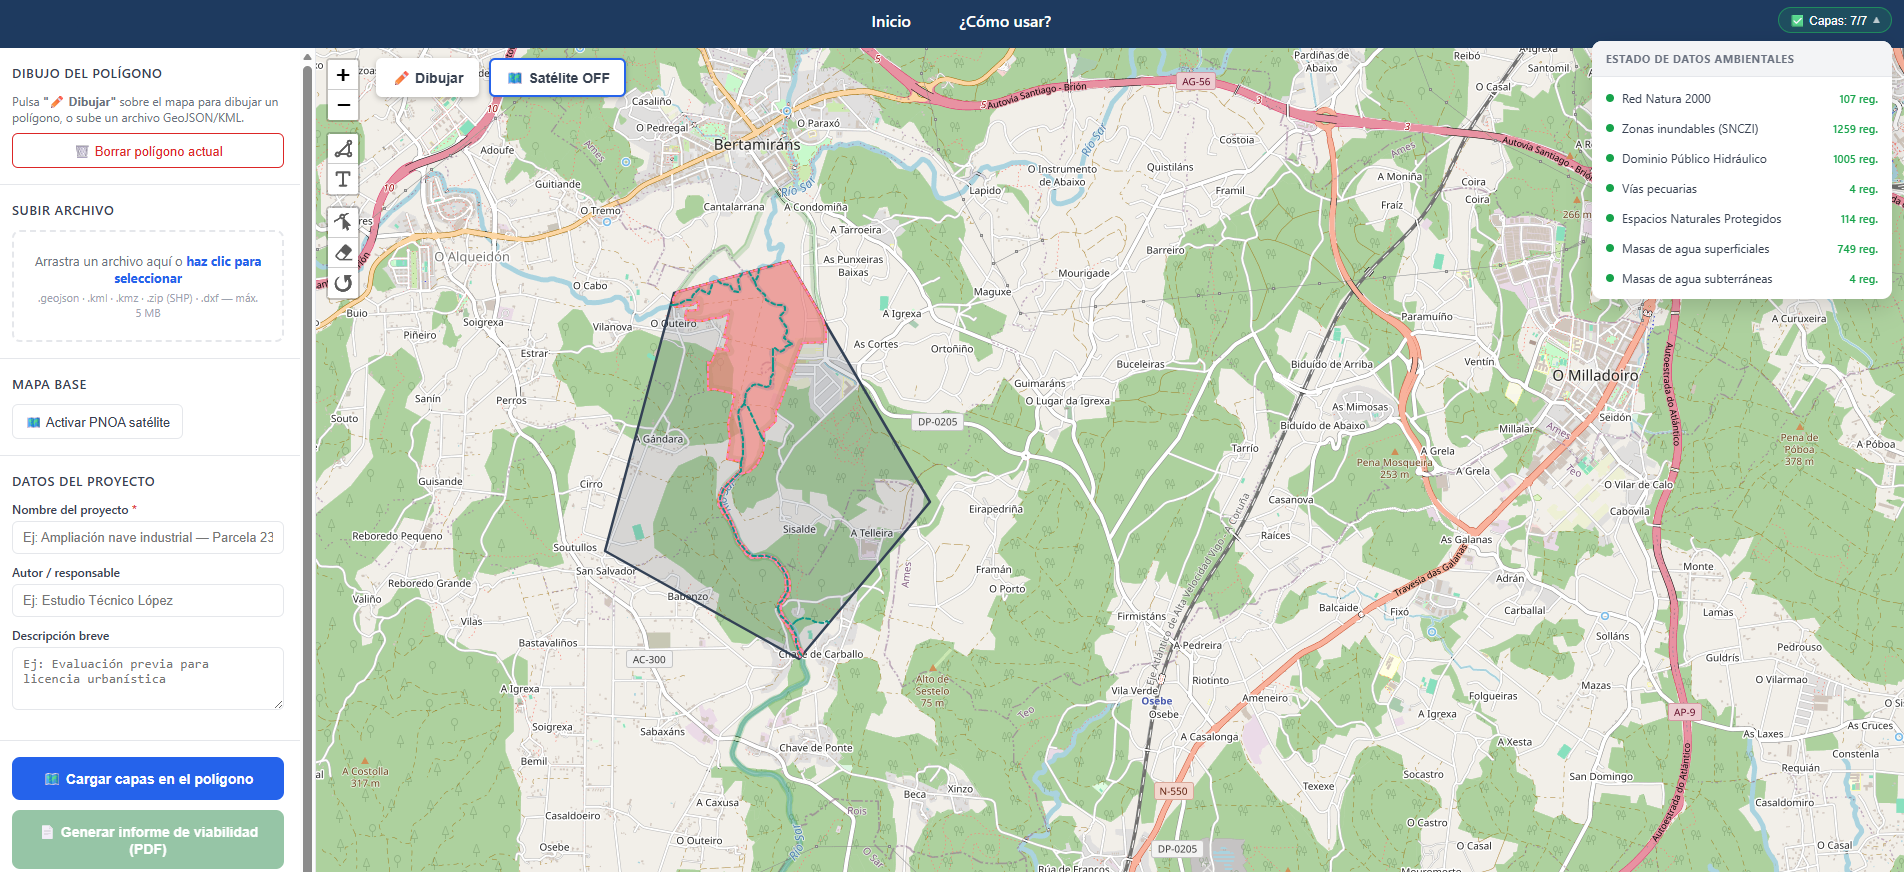Click the Bertamiráns town label on map

[757, 144]
